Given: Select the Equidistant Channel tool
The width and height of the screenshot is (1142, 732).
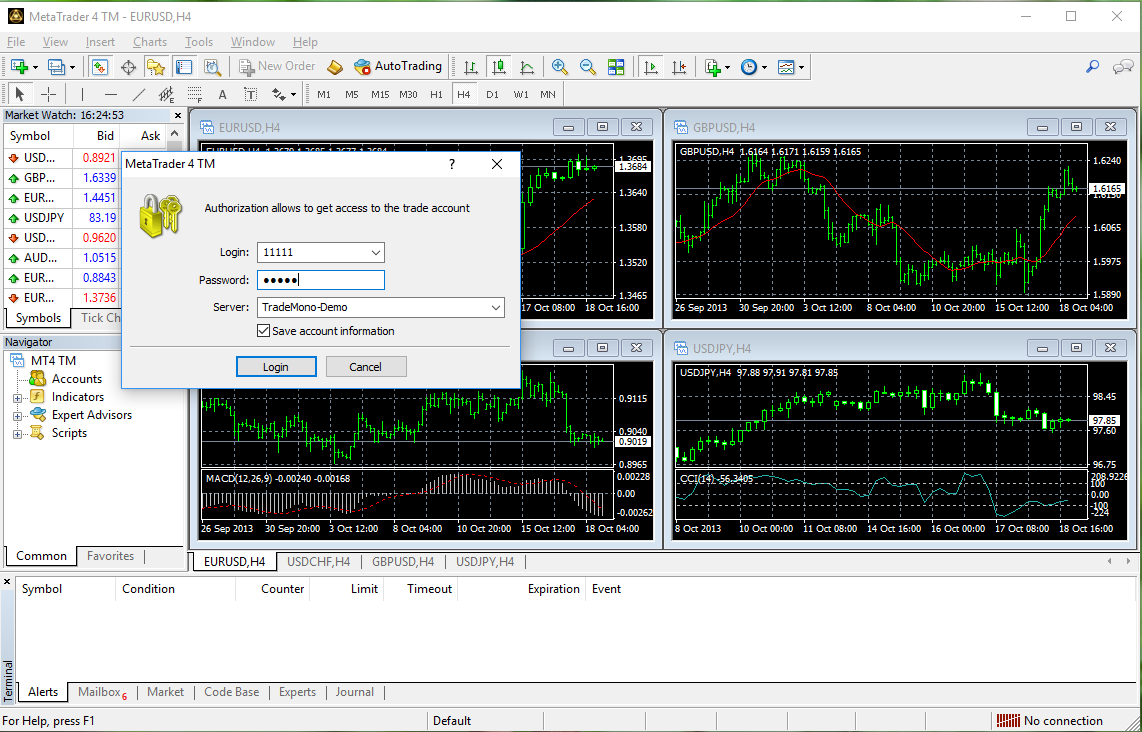Looking at the screenshot, I should 167,94.
